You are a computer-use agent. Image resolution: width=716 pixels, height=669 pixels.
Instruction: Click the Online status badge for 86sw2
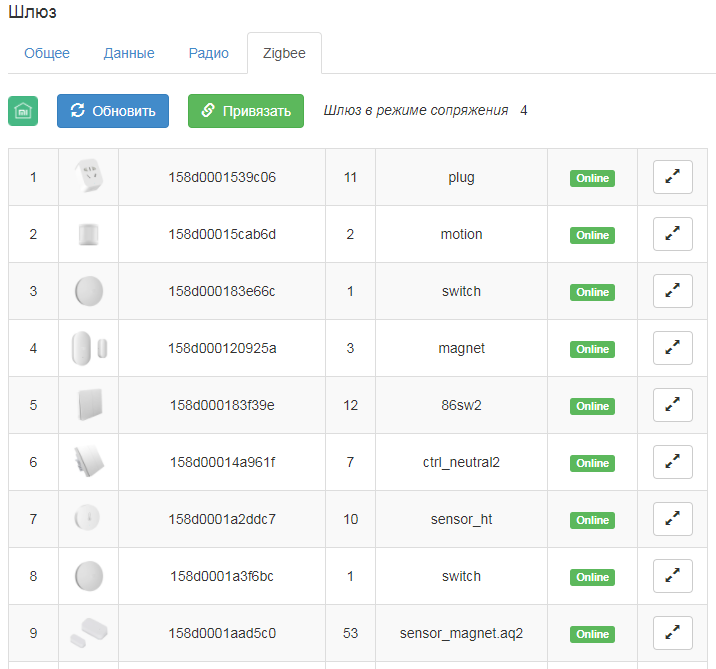pyautogui.click(x=592, y=406)
